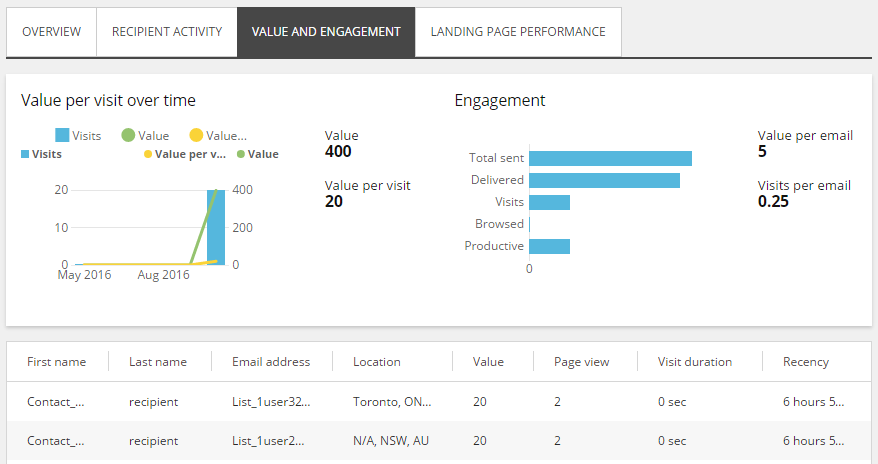
Task: Select the Productive bar in Engagement chart
Action: tap(549, 246)
